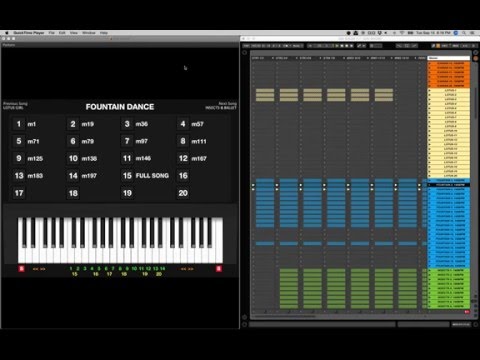Image resolution: width=480 pixels, height=360 pixels.
Task: Click empty section slot 16
Action: [183, 176]
